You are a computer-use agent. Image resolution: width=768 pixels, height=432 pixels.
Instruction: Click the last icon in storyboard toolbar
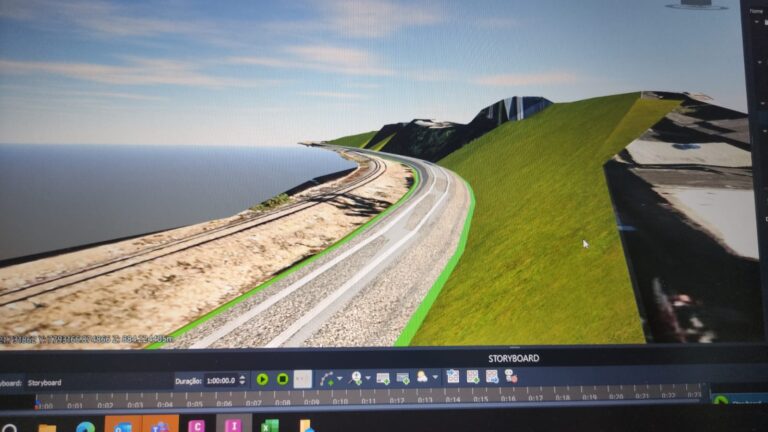pos(511,376)
